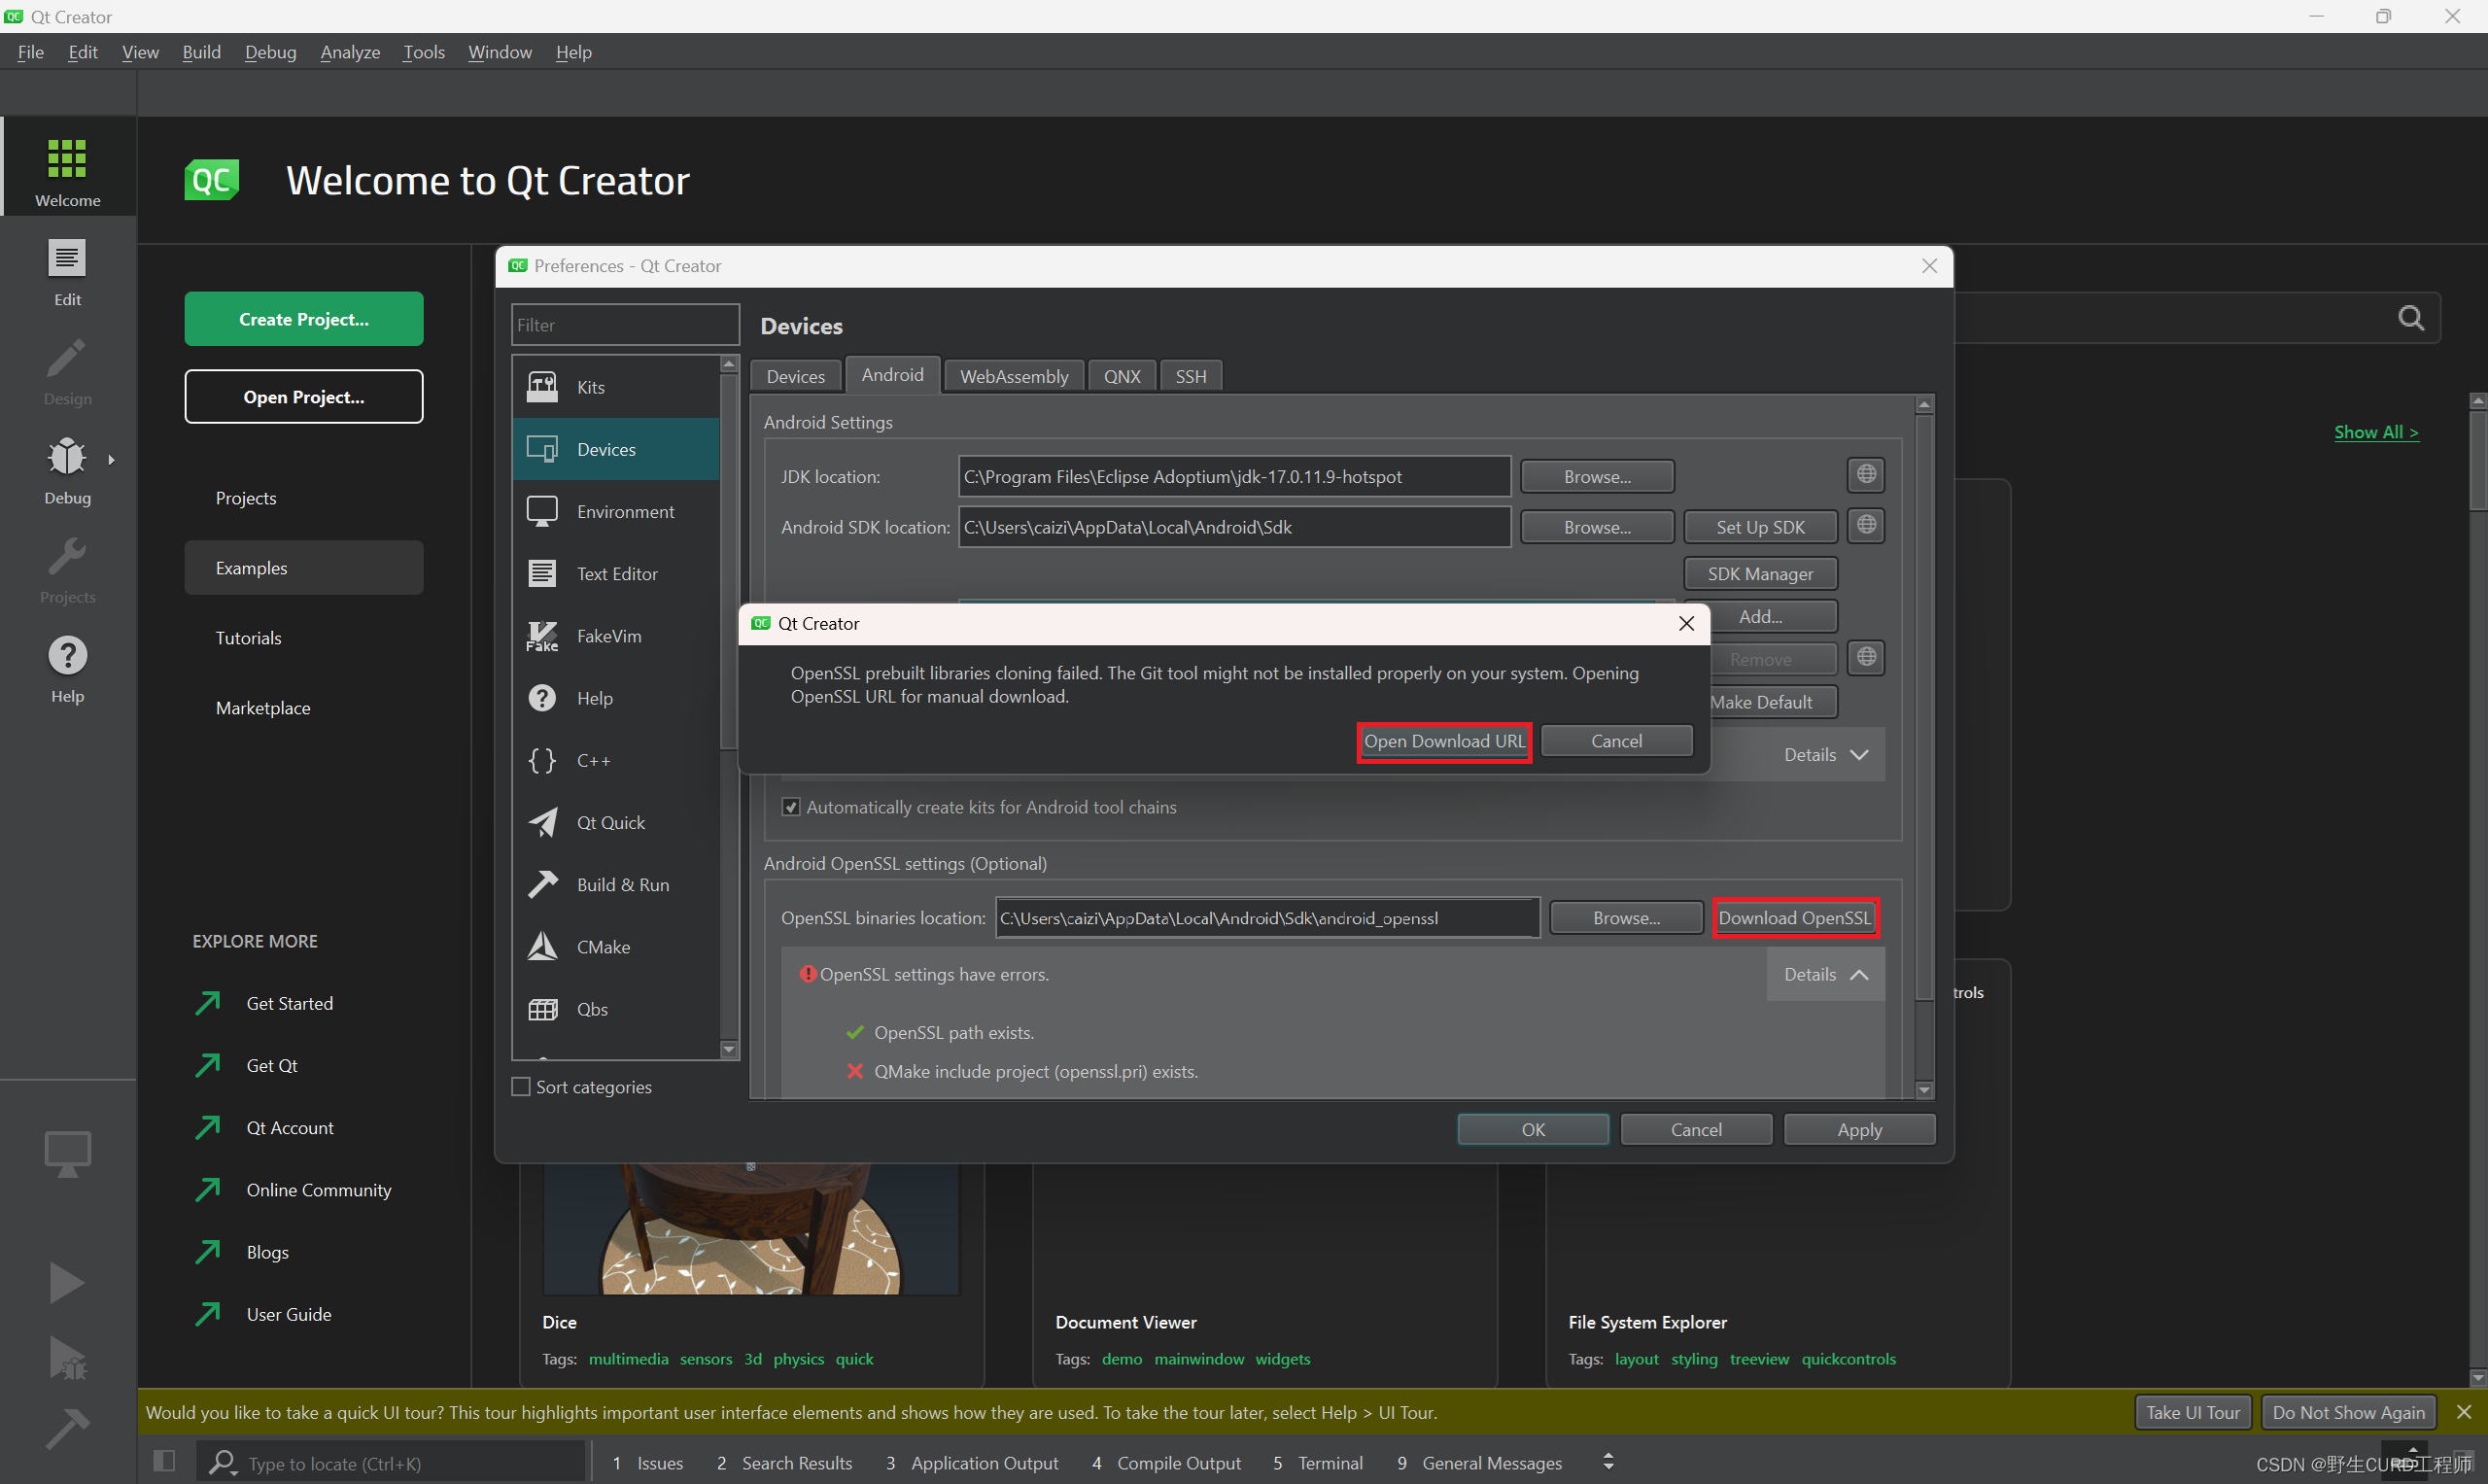Click Take UI Tour button
This screenshot has width=2488, height=1484.
pyautogui.click(x=2192, y=1412)
